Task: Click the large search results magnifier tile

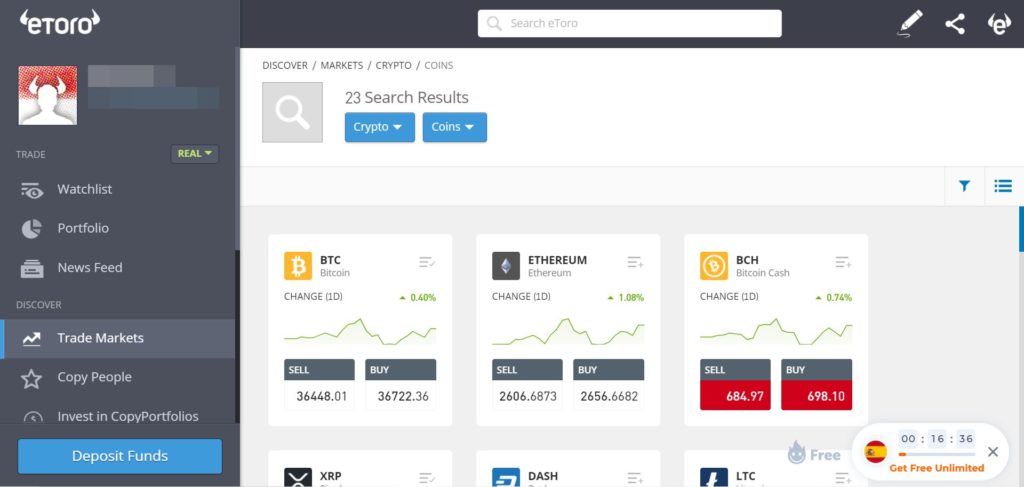Action: tap(293, 112)
